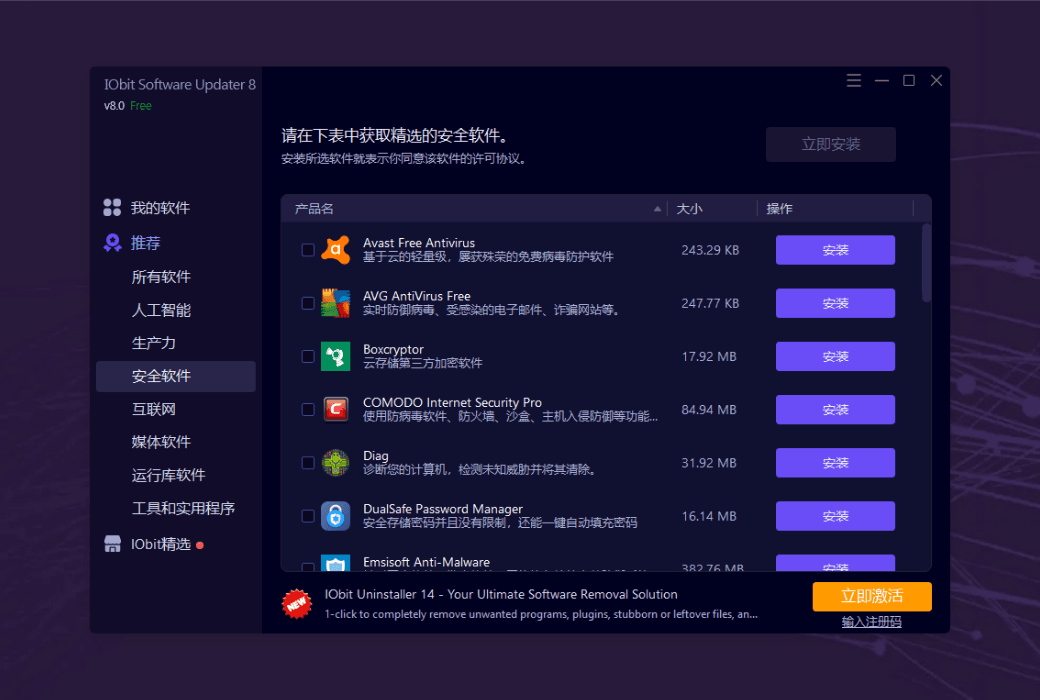The image size is (1040, 700).
Task: Click the software list vertical scrollbar
Action: [926, 263]
